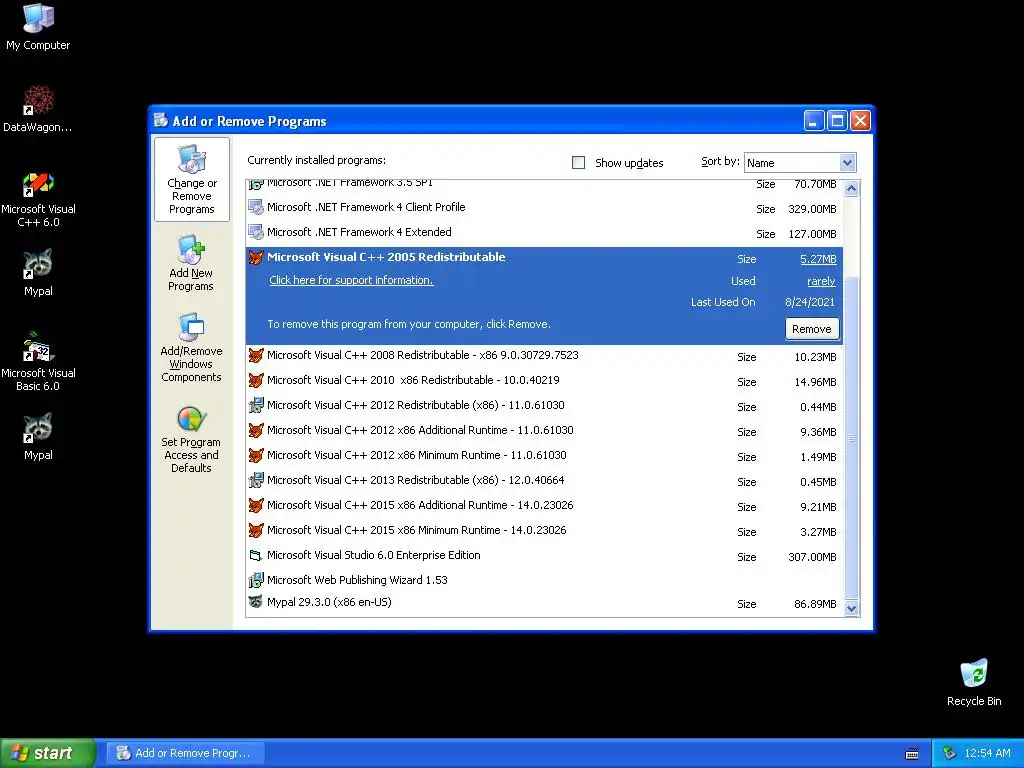Click the Visual C++ 2012 Additional Runtime icon

(256, 430)
